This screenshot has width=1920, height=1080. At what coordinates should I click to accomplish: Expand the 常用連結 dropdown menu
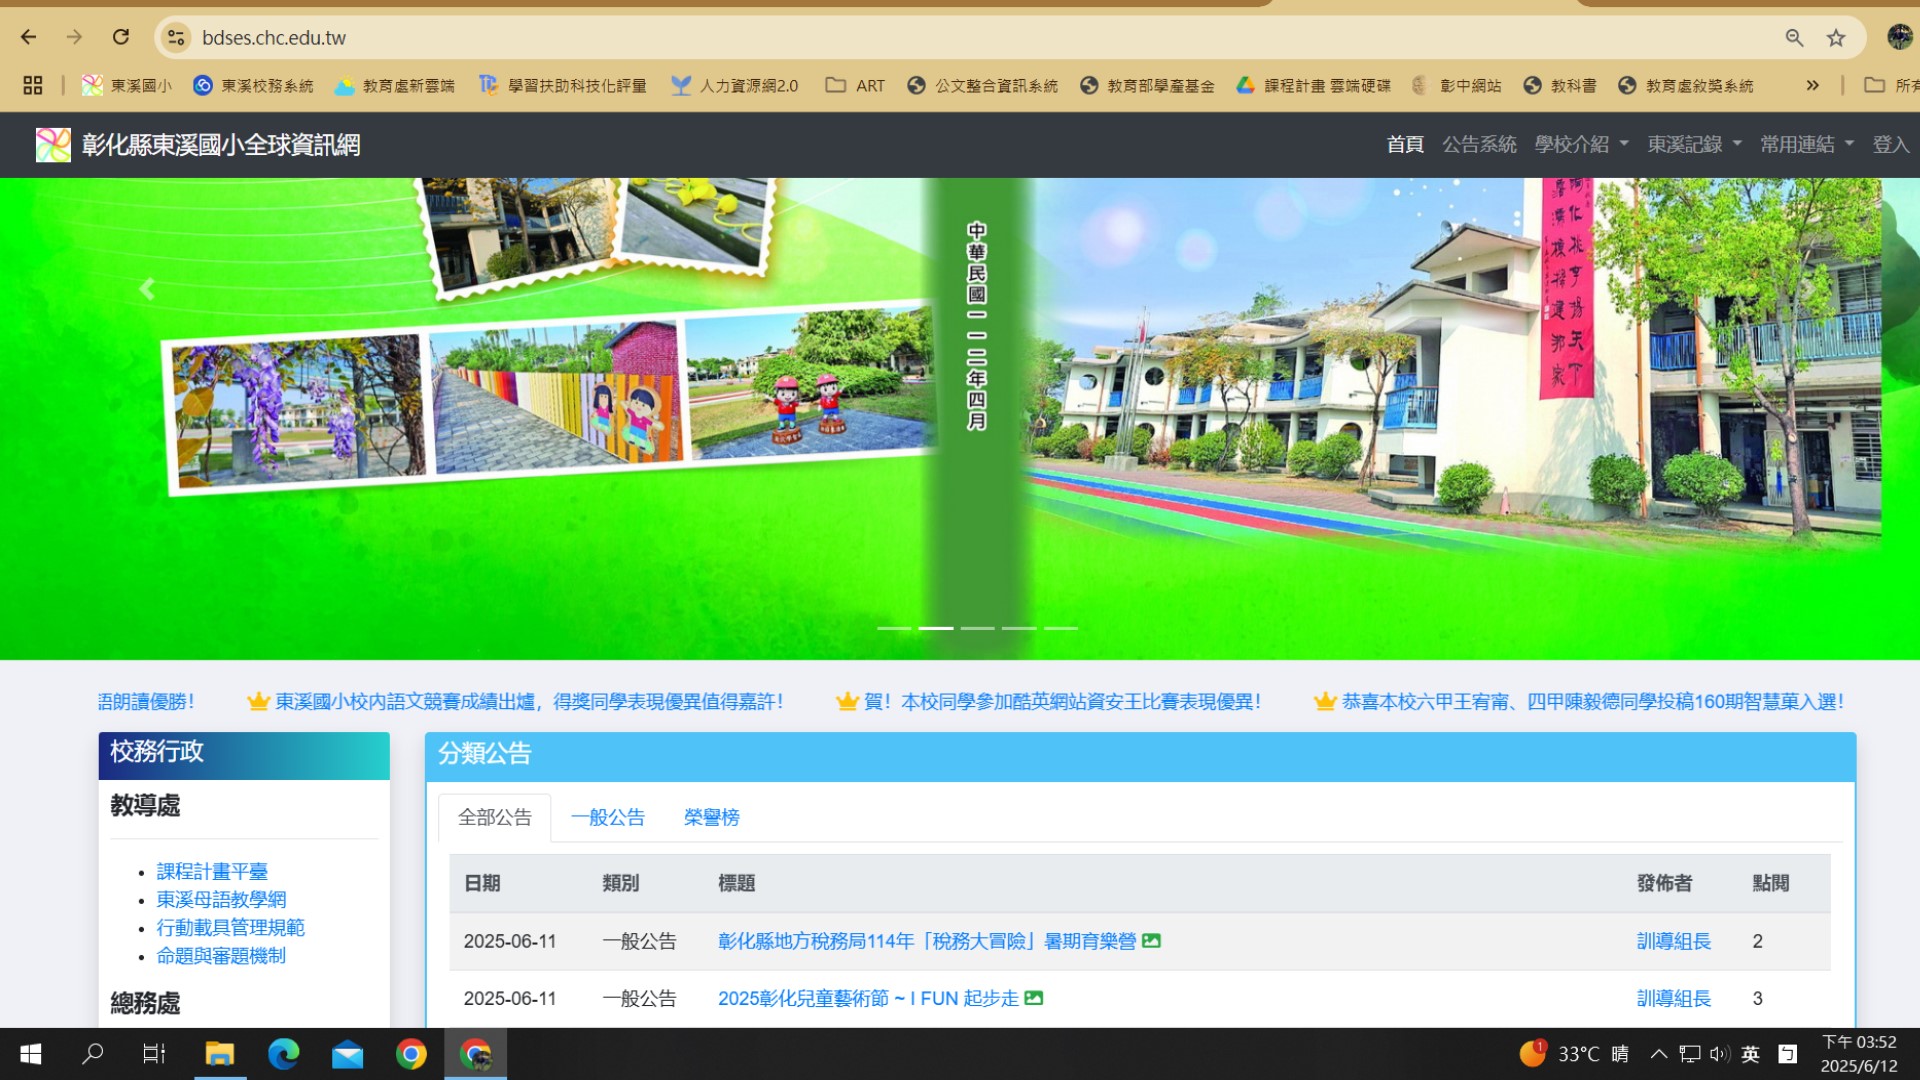pos(1806,145)
